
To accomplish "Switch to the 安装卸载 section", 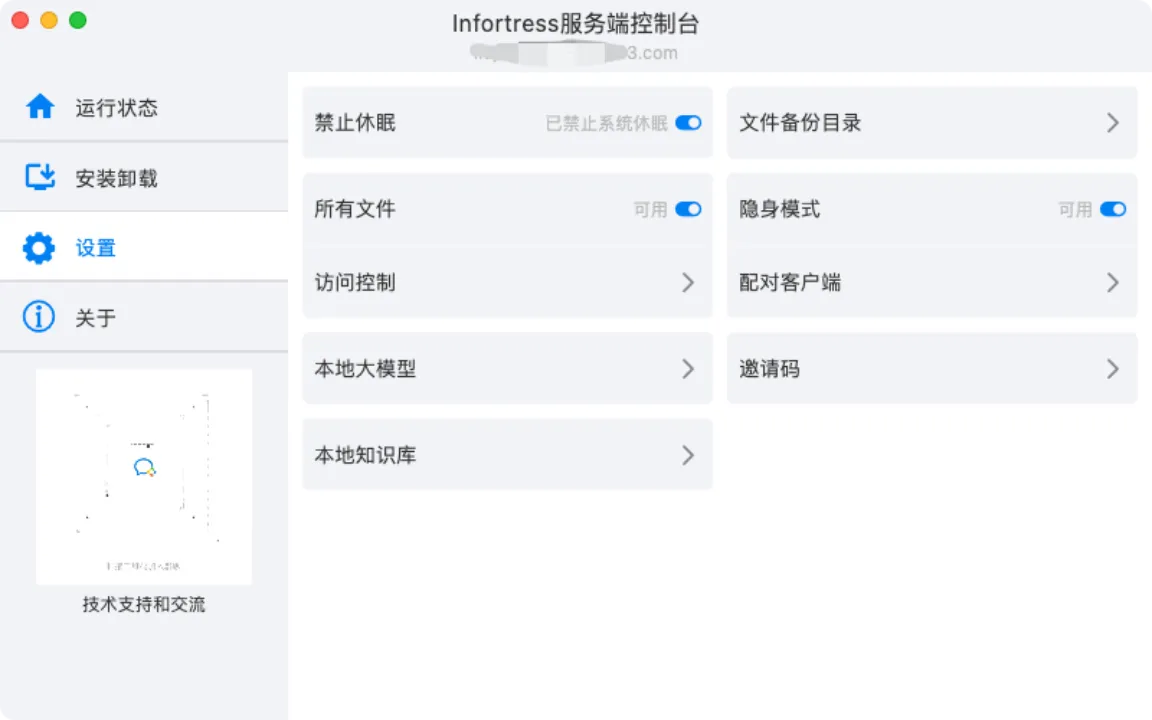I will [144, 177].
